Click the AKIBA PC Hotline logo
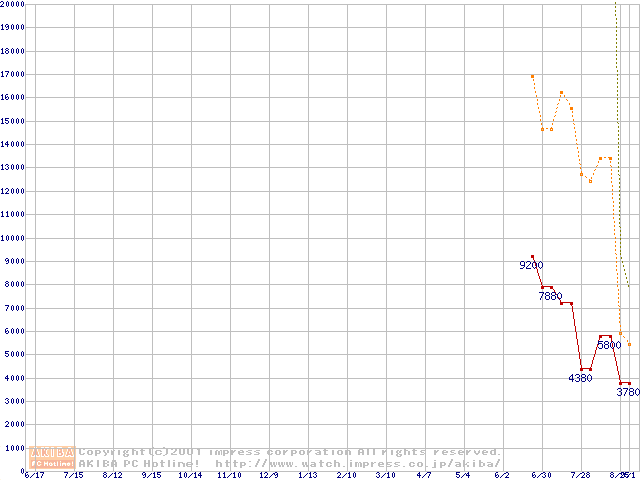Viewport: 640px width, 480px height. click(53, 458)
